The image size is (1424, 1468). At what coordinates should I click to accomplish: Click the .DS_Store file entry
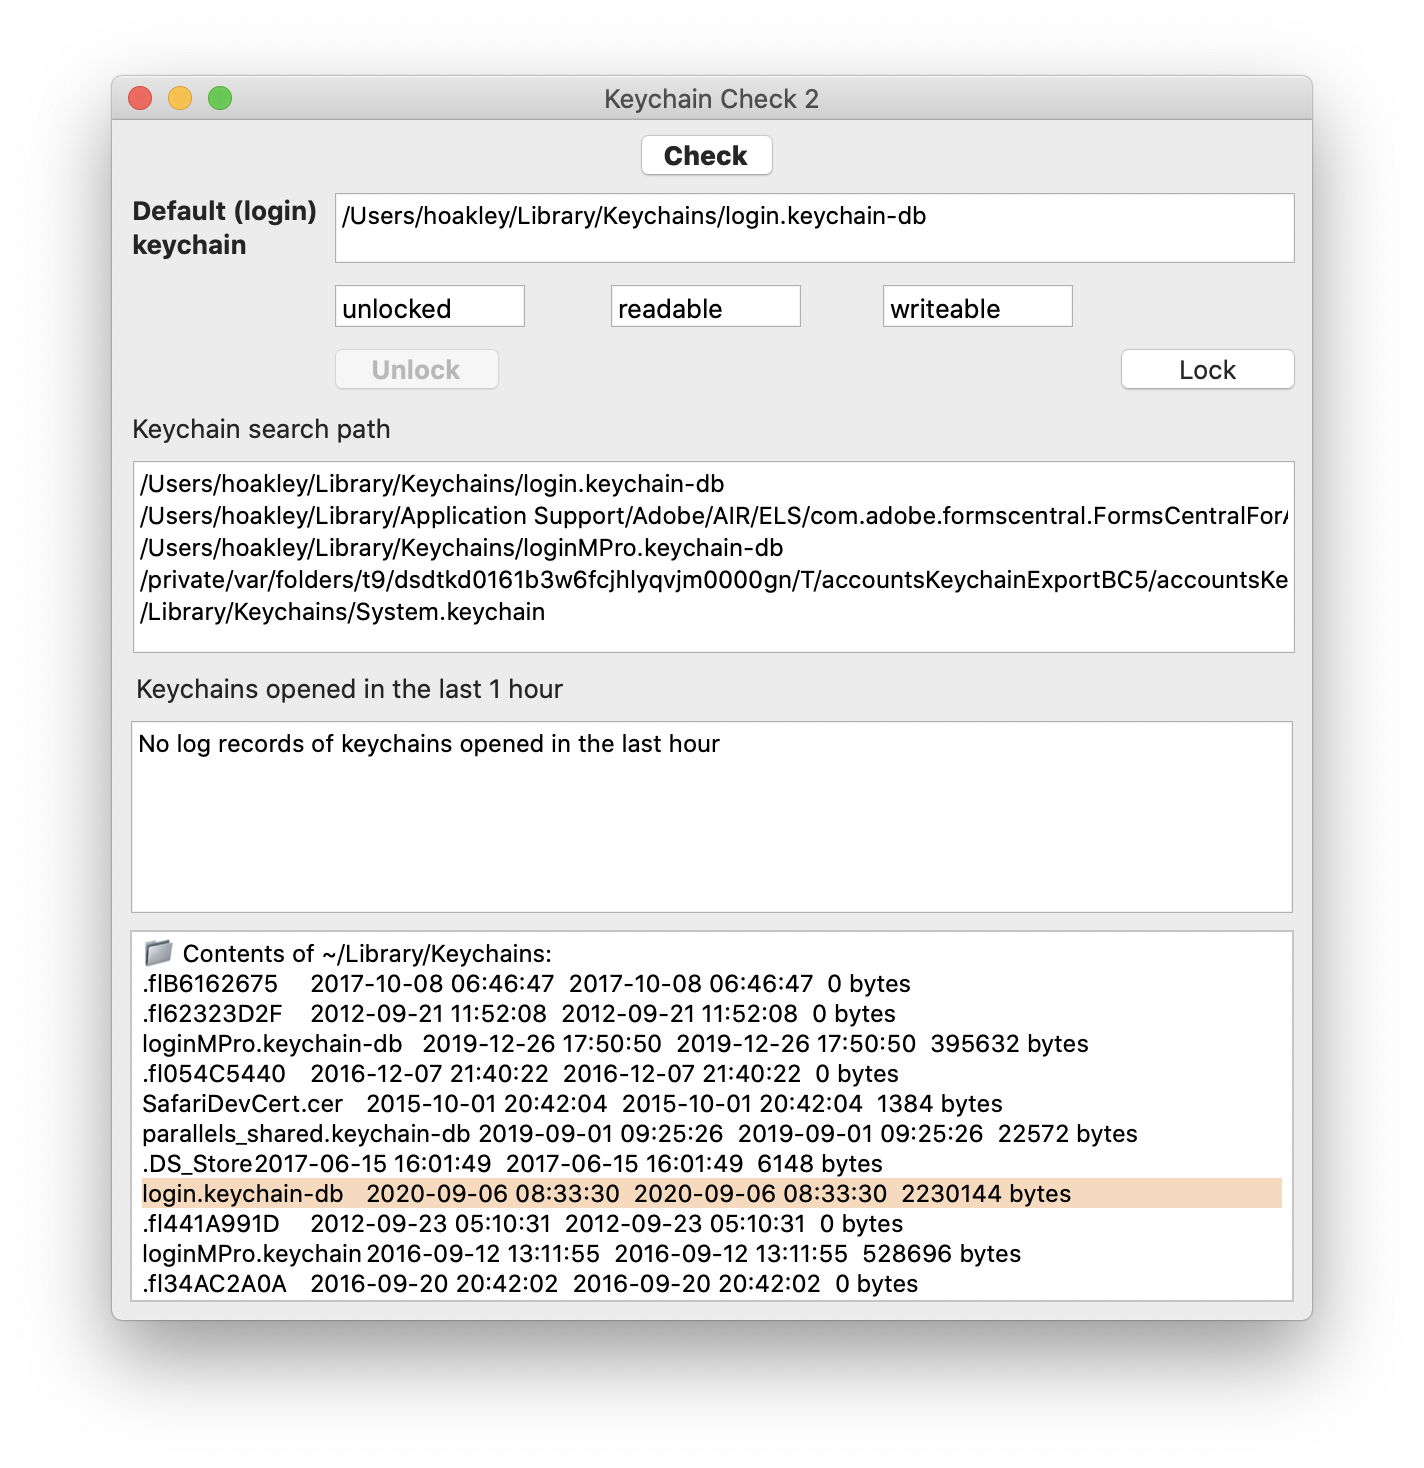click(198, 1164)
